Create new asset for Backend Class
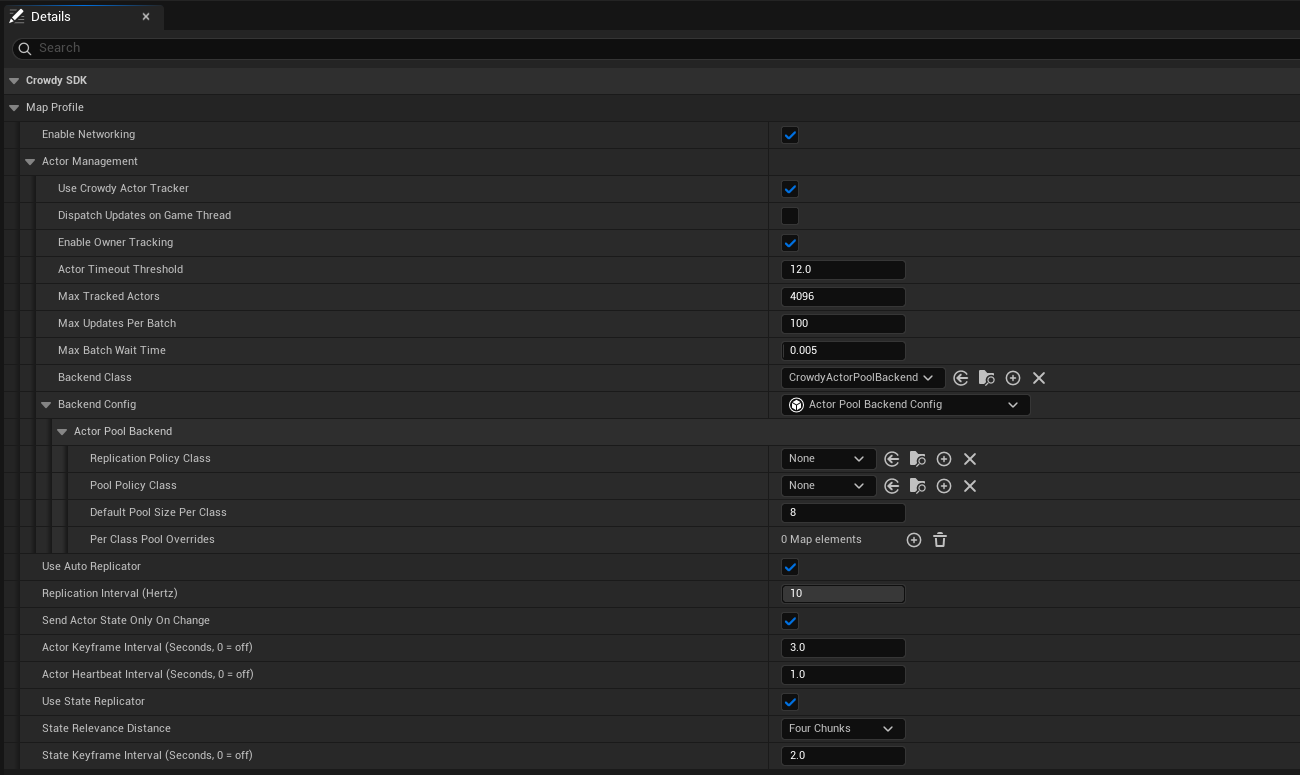 click(1013, 378)
